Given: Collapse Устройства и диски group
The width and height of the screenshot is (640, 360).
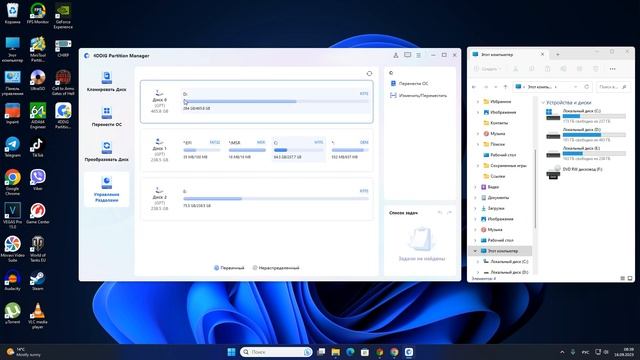Looking at the screenshot, I should pos(543,102).
